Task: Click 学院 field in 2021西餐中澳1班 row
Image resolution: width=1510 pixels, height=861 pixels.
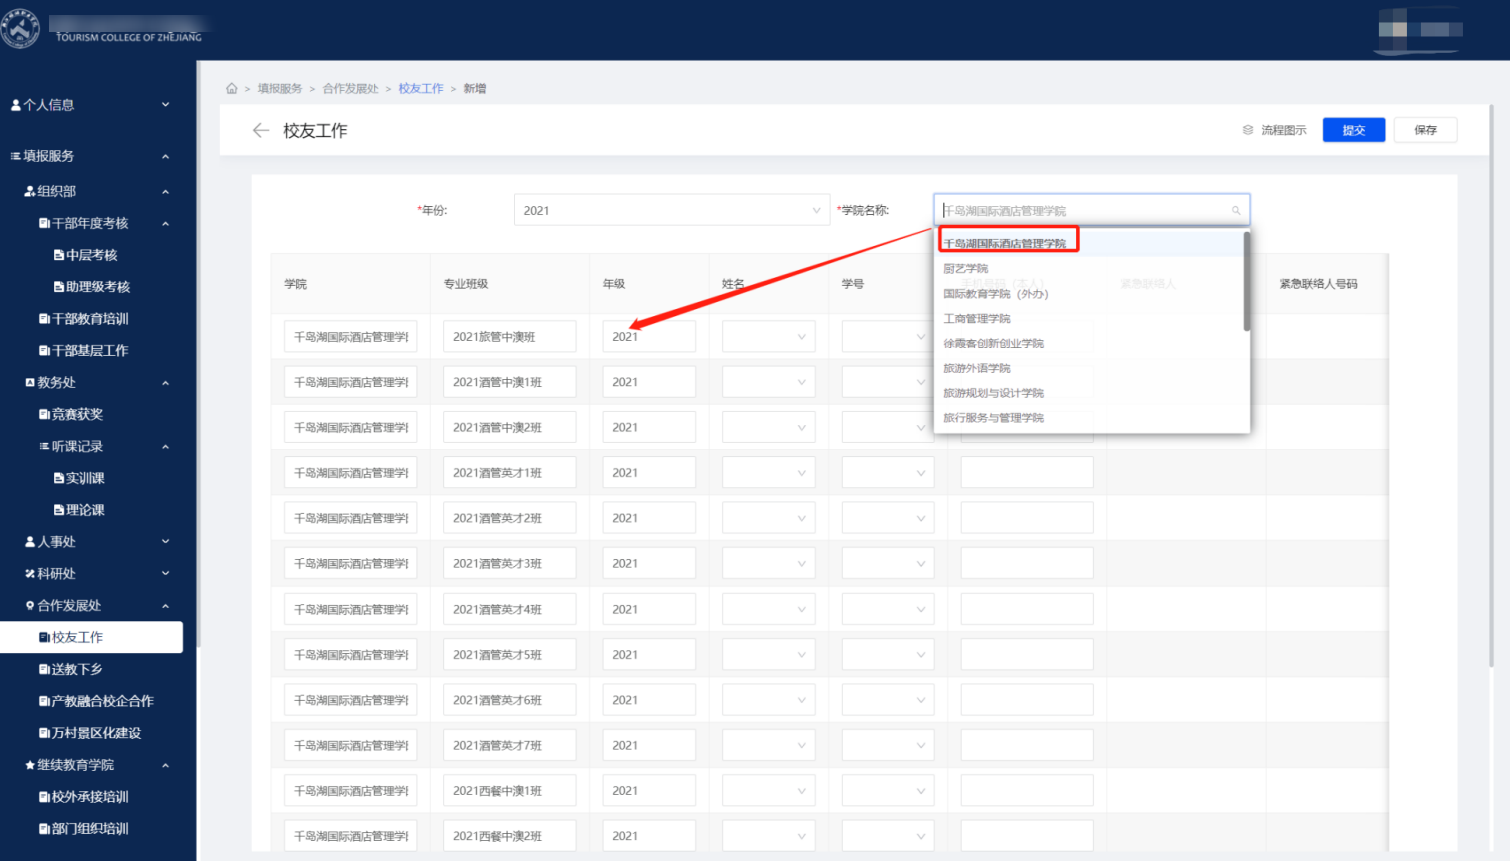Action: [x=351, y=791]
